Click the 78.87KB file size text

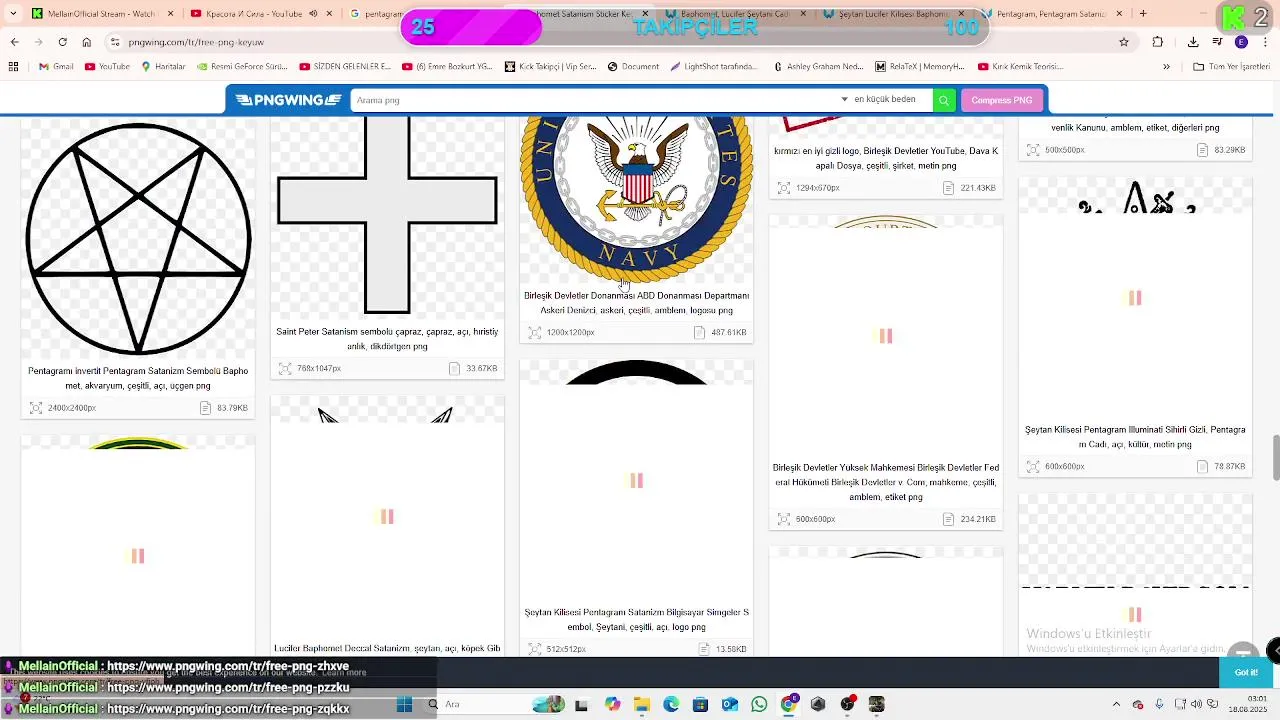pyautogui.click(x=1229, y=467)
